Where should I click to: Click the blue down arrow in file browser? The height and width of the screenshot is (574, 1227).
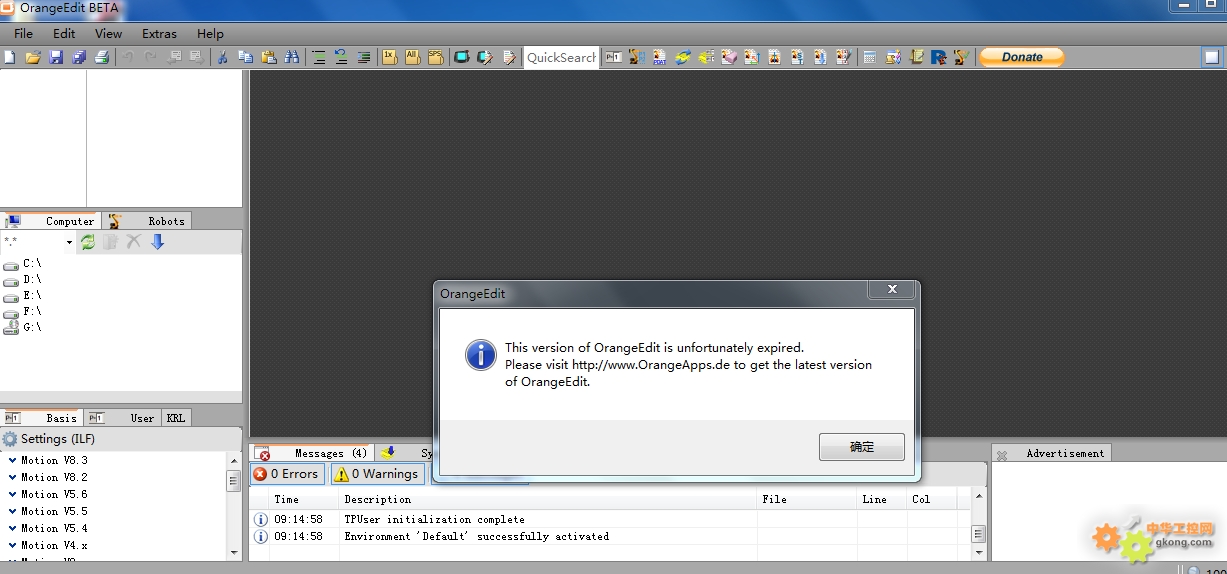157,242
